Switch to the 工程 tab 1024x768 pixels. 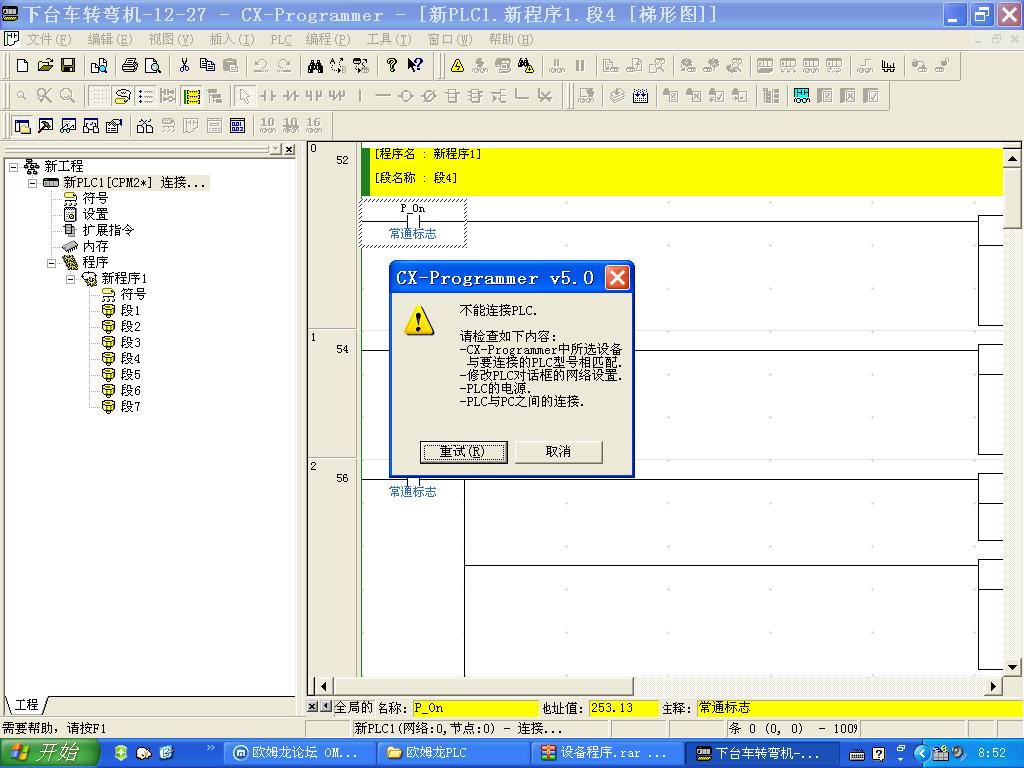pos(27,705)
